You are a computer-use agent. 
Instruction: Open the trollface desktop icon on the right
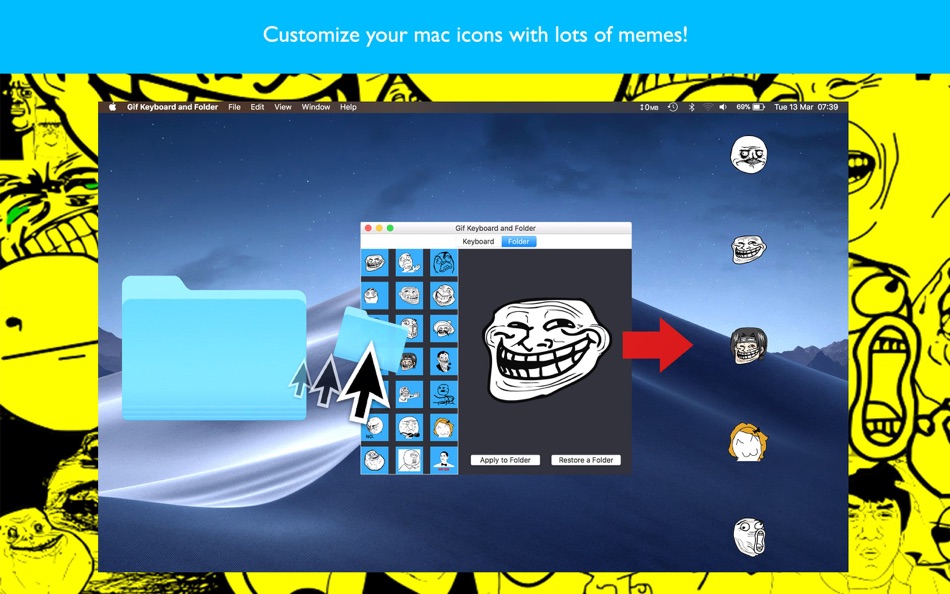[x=752, y=249]
